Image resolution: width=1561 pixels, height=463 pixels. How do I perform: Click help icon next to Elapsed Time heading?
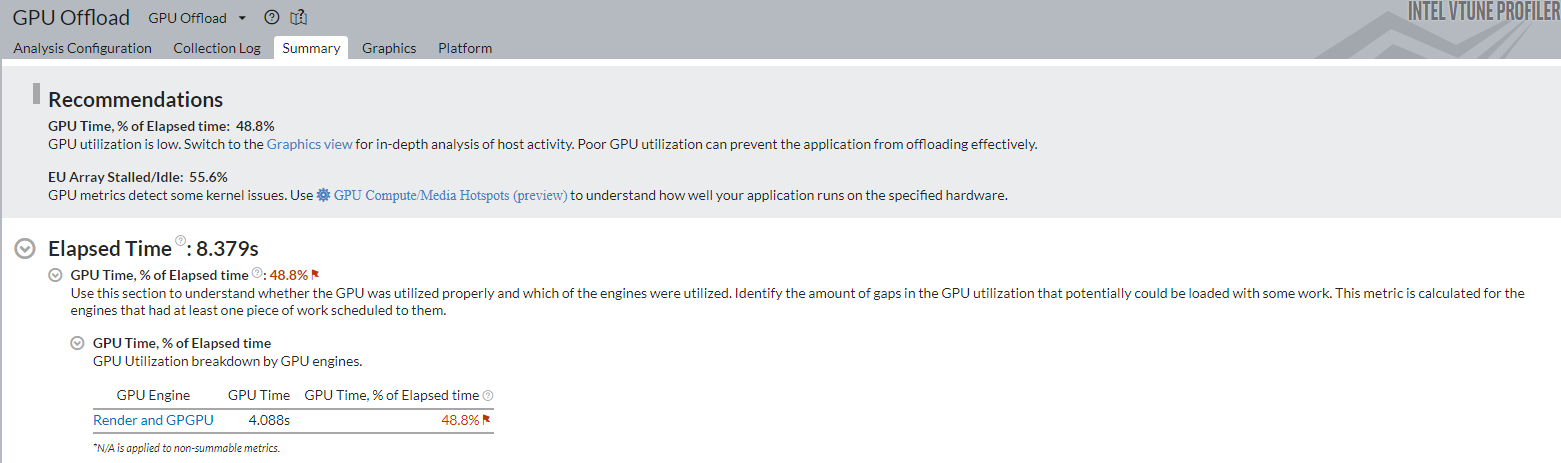point(181,241)
